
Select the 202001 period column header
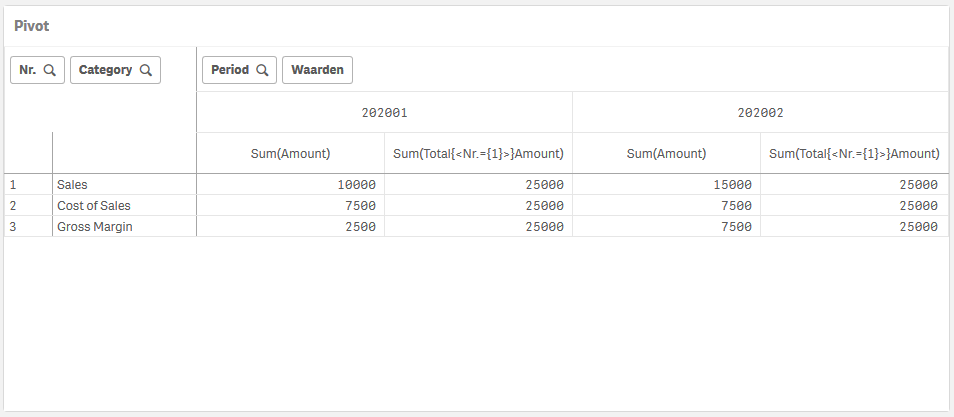pos(385,113)
